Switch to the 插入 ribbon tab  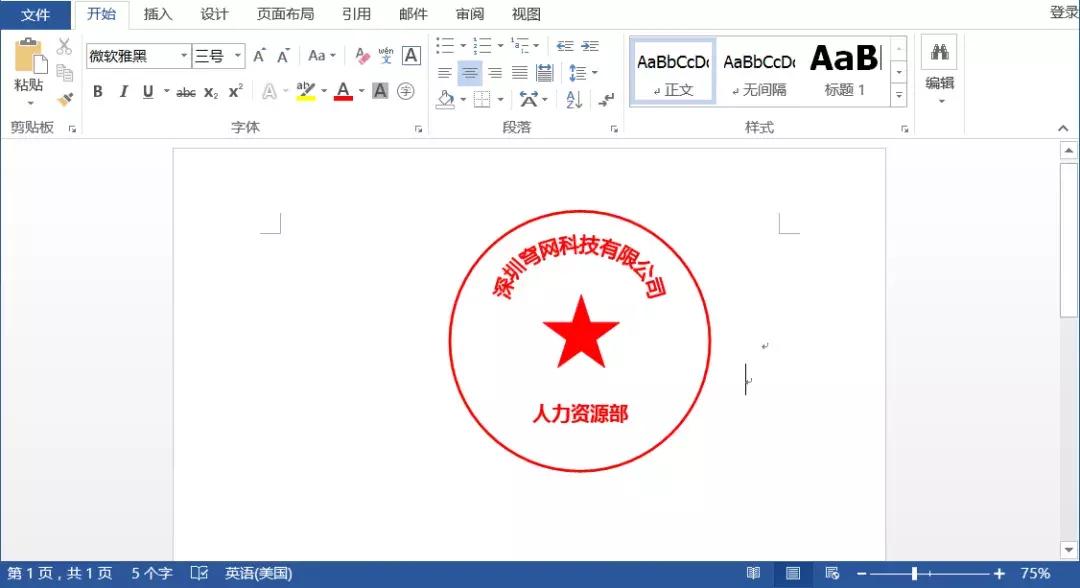[x=157, y=14]
